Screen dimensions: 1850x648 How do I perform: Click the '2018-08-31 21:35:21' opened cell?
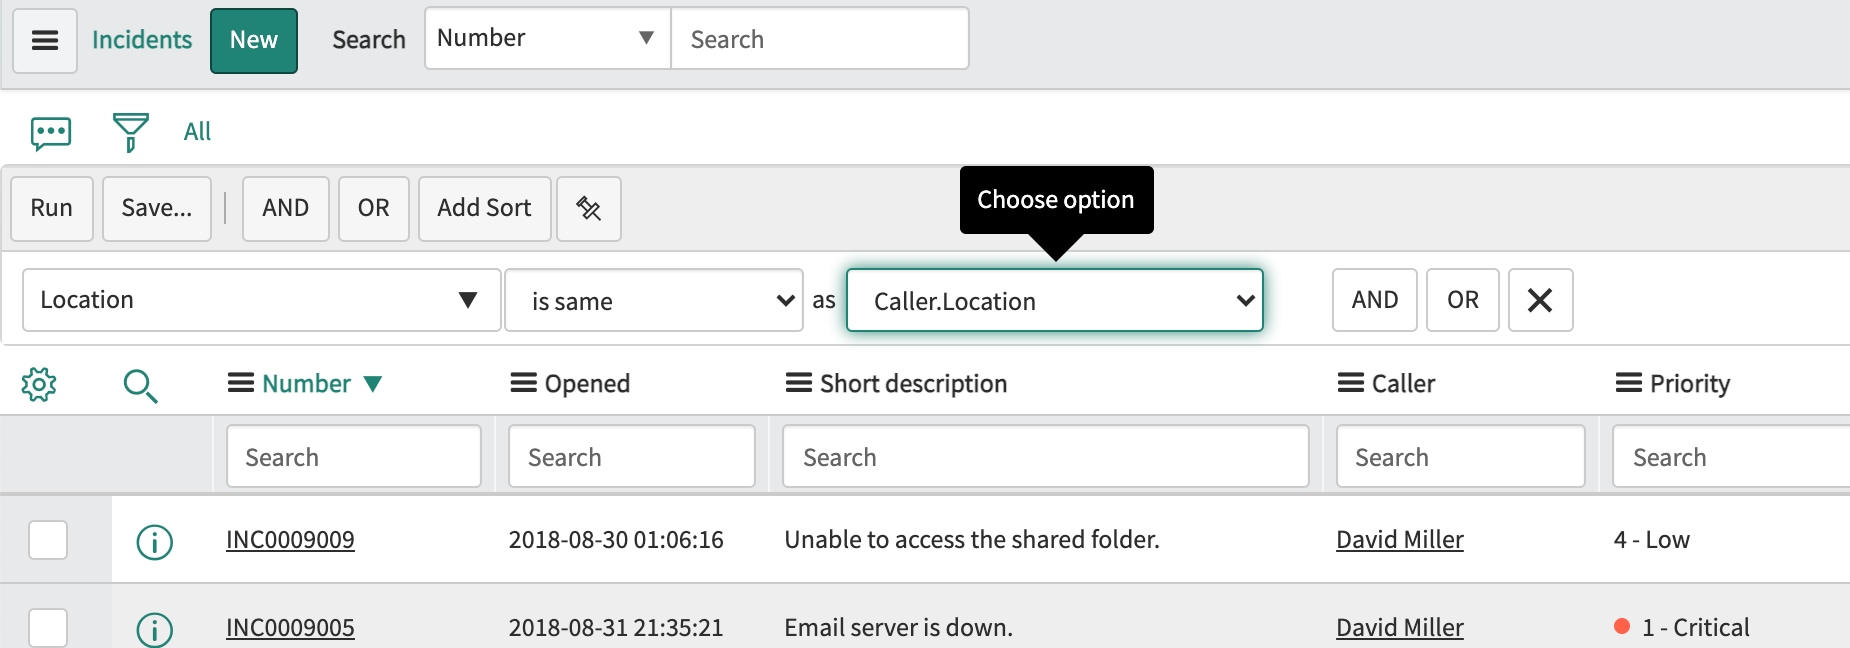coord(616,628)
